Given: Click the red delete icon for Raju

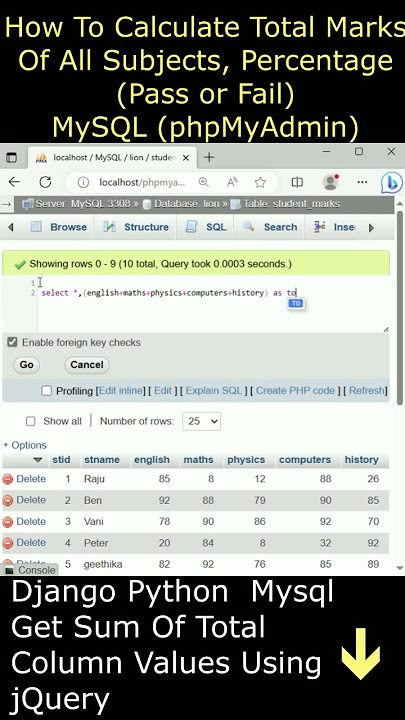Looking at the screenshot, I should [x=8, y=479].
